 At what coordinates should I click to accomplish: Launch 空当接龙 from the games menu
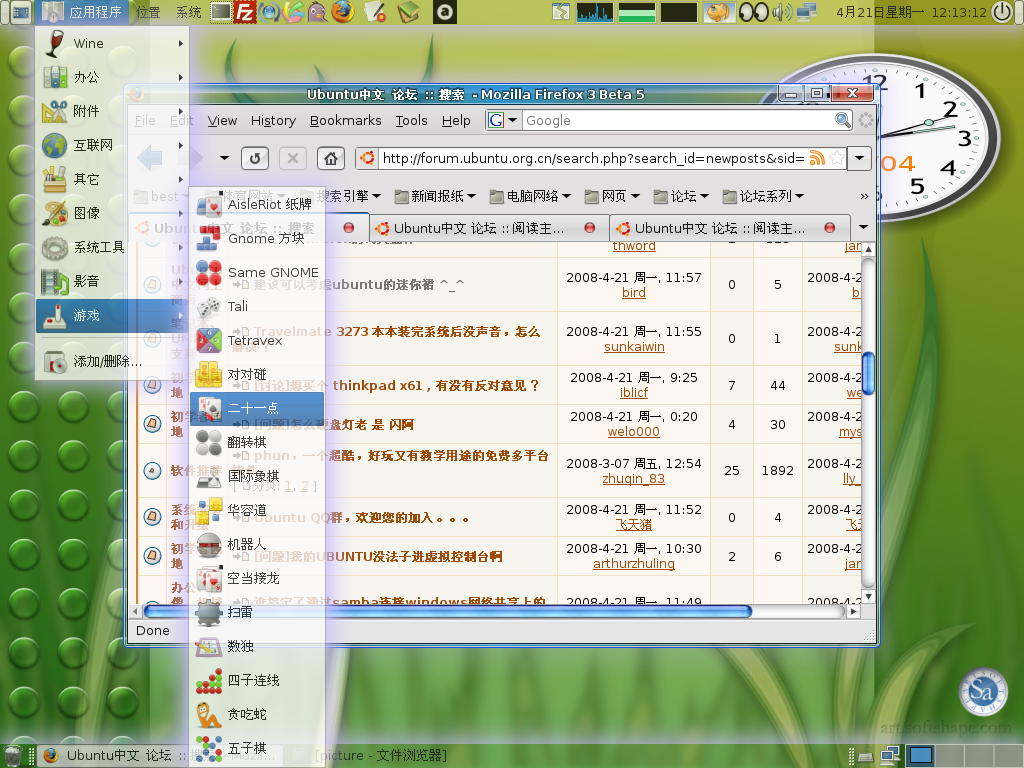[x=257, y=578]
